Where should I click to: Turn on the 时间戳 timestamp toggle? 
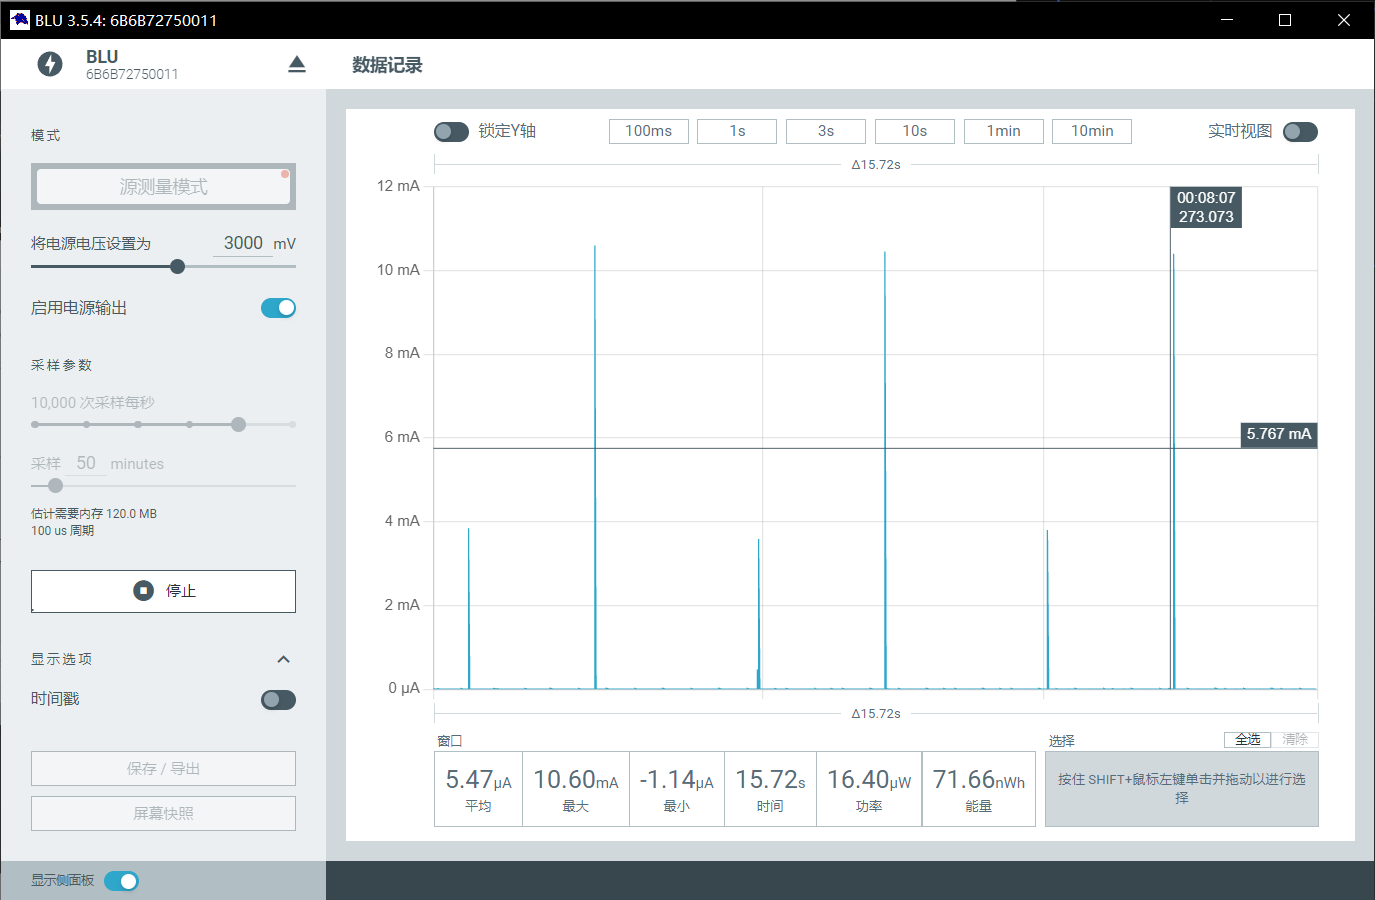(278, 700)
